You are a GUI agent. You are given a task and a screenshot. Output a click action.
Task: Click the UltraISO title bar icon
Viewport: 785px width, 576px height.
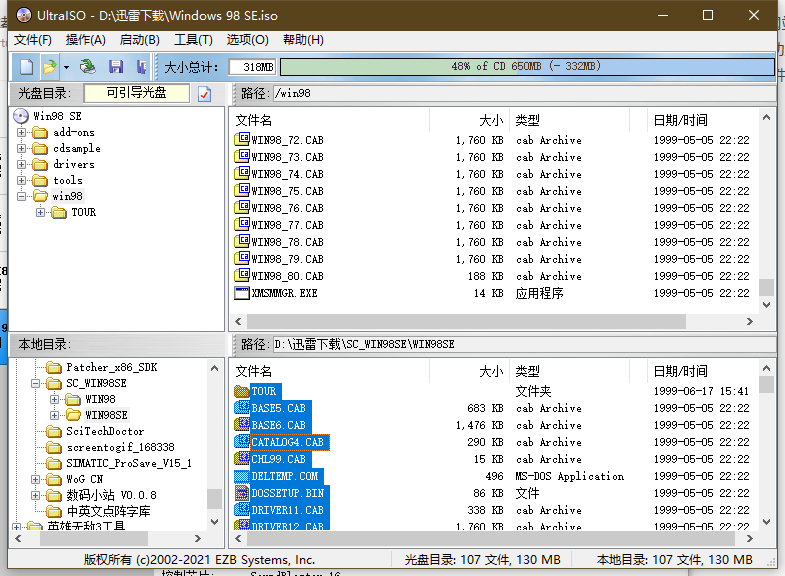[24, 16]
